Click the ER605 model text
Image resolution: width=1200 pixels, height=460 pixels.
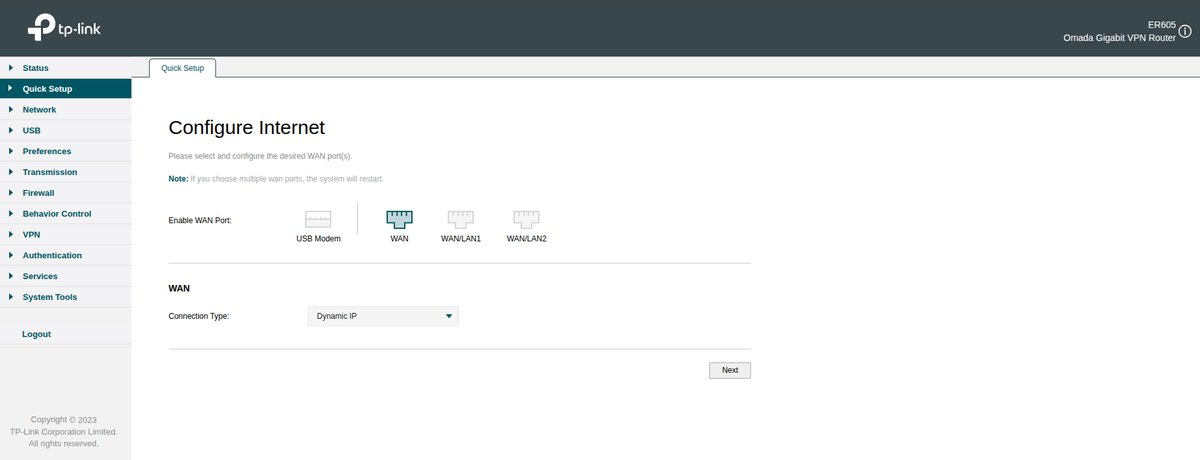pyautogui.click(x=1163, y=24)
